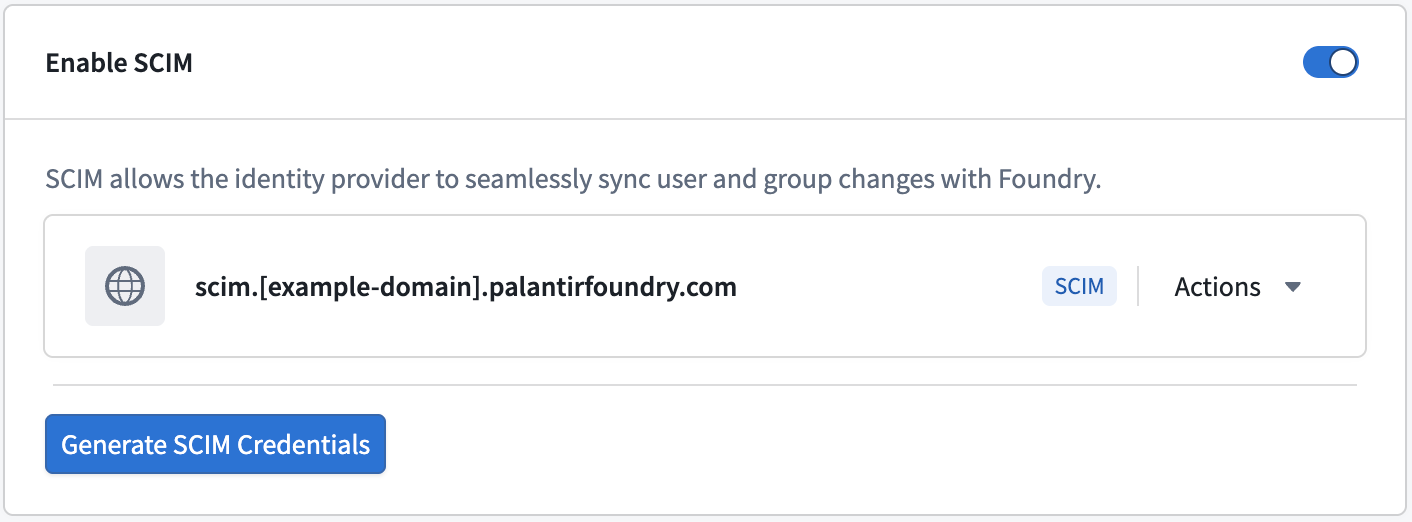The width and height of the screenshot is (1412, 522).
Task: Generate new credentials for SCIM
Action: (x=215, y=444)
